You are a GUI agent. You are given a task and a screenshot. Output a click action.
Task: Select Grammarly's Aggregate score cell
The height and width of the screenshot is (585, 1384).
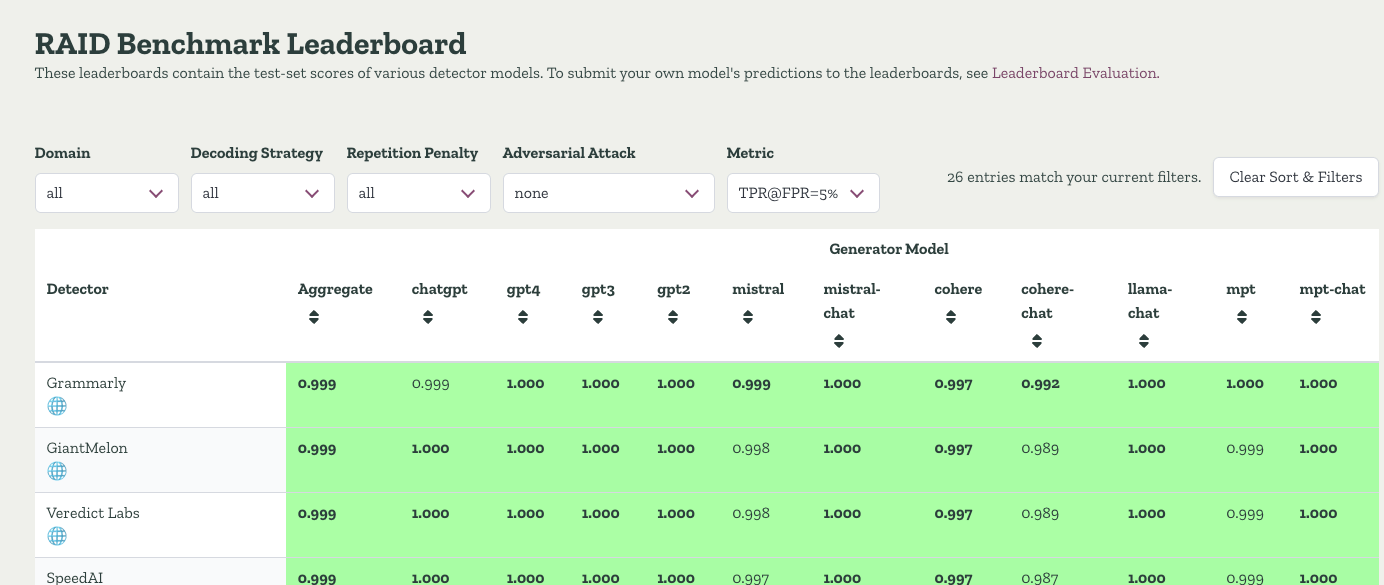(317, 384)
